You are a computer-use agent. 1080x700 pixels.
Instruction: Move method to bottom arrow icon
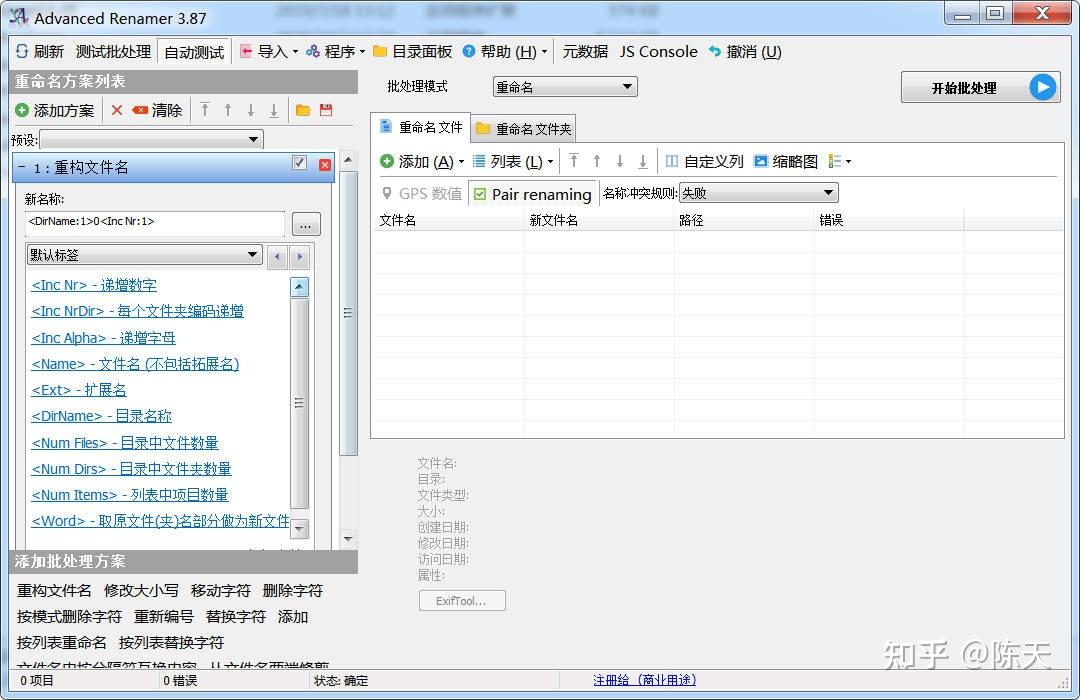pyautogui.click(x=273, y=110)
